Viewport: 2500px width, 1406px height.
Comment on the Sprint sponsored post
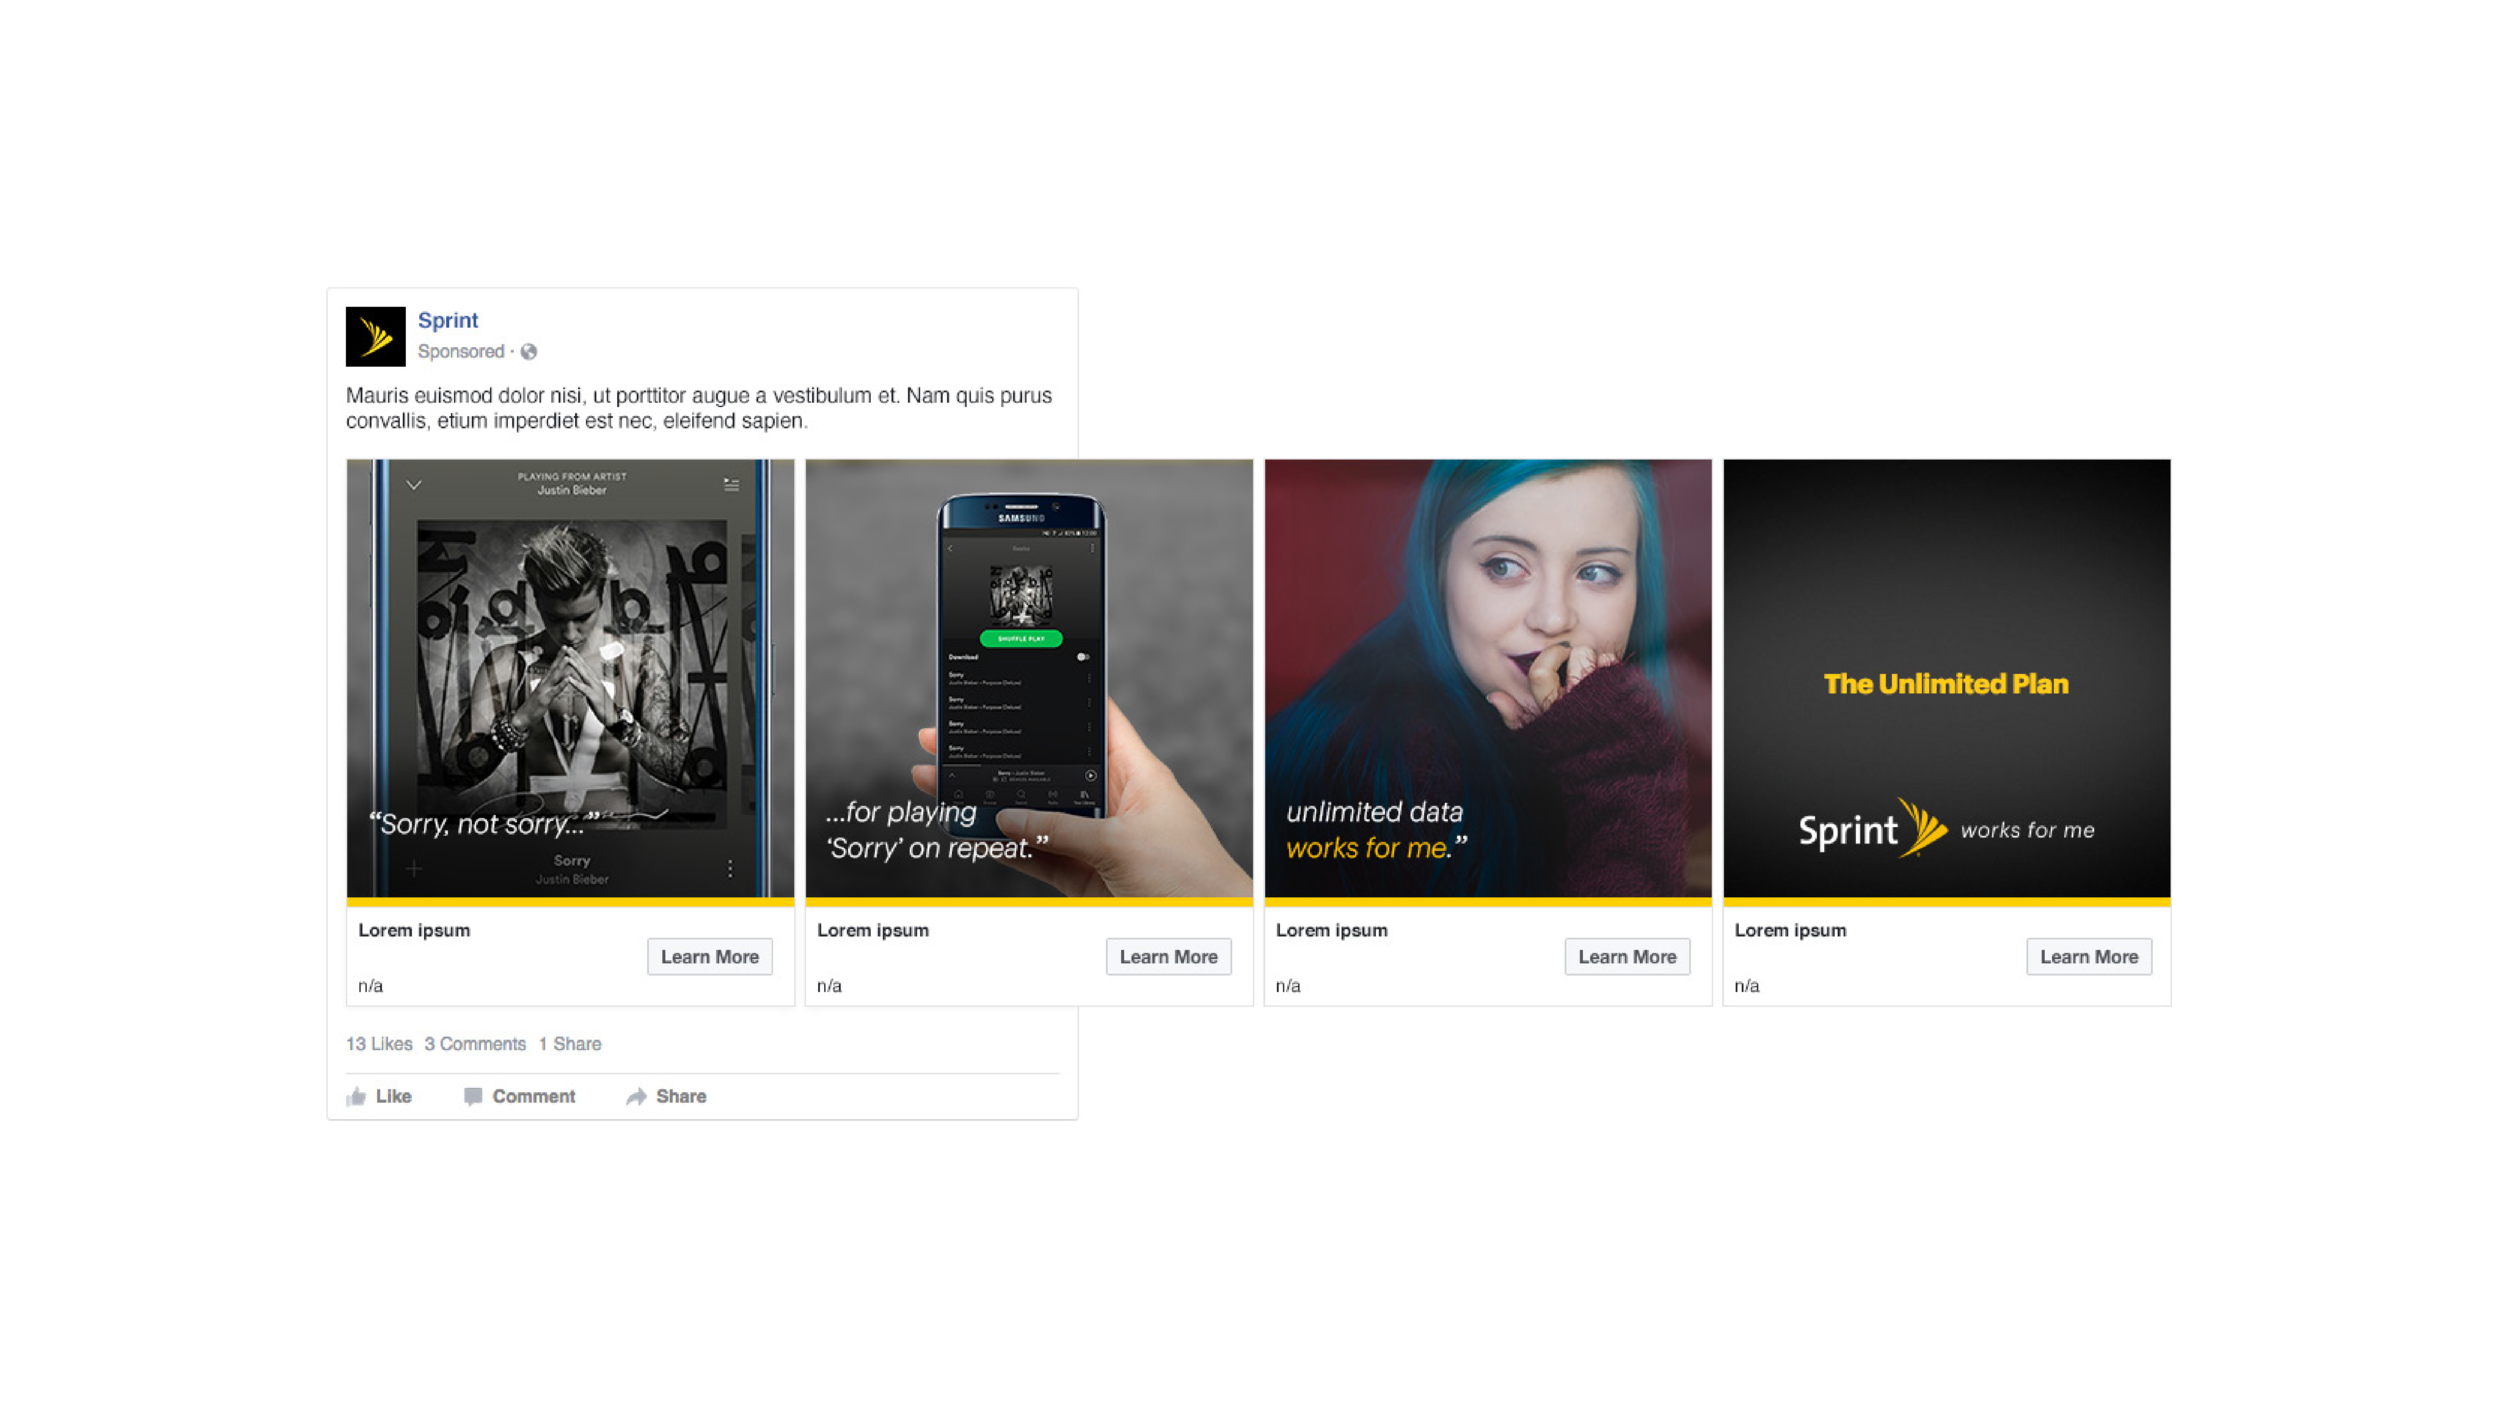519,1097
